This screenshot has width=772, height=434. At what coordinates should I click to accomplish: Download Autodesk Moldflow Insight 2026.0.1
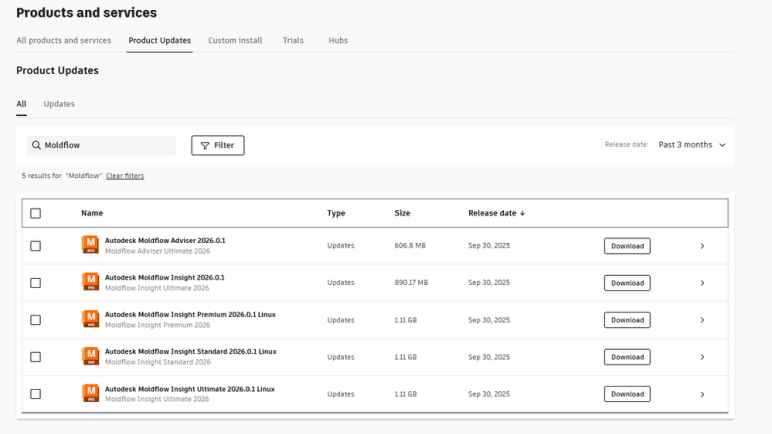click(x=627, y=283)
